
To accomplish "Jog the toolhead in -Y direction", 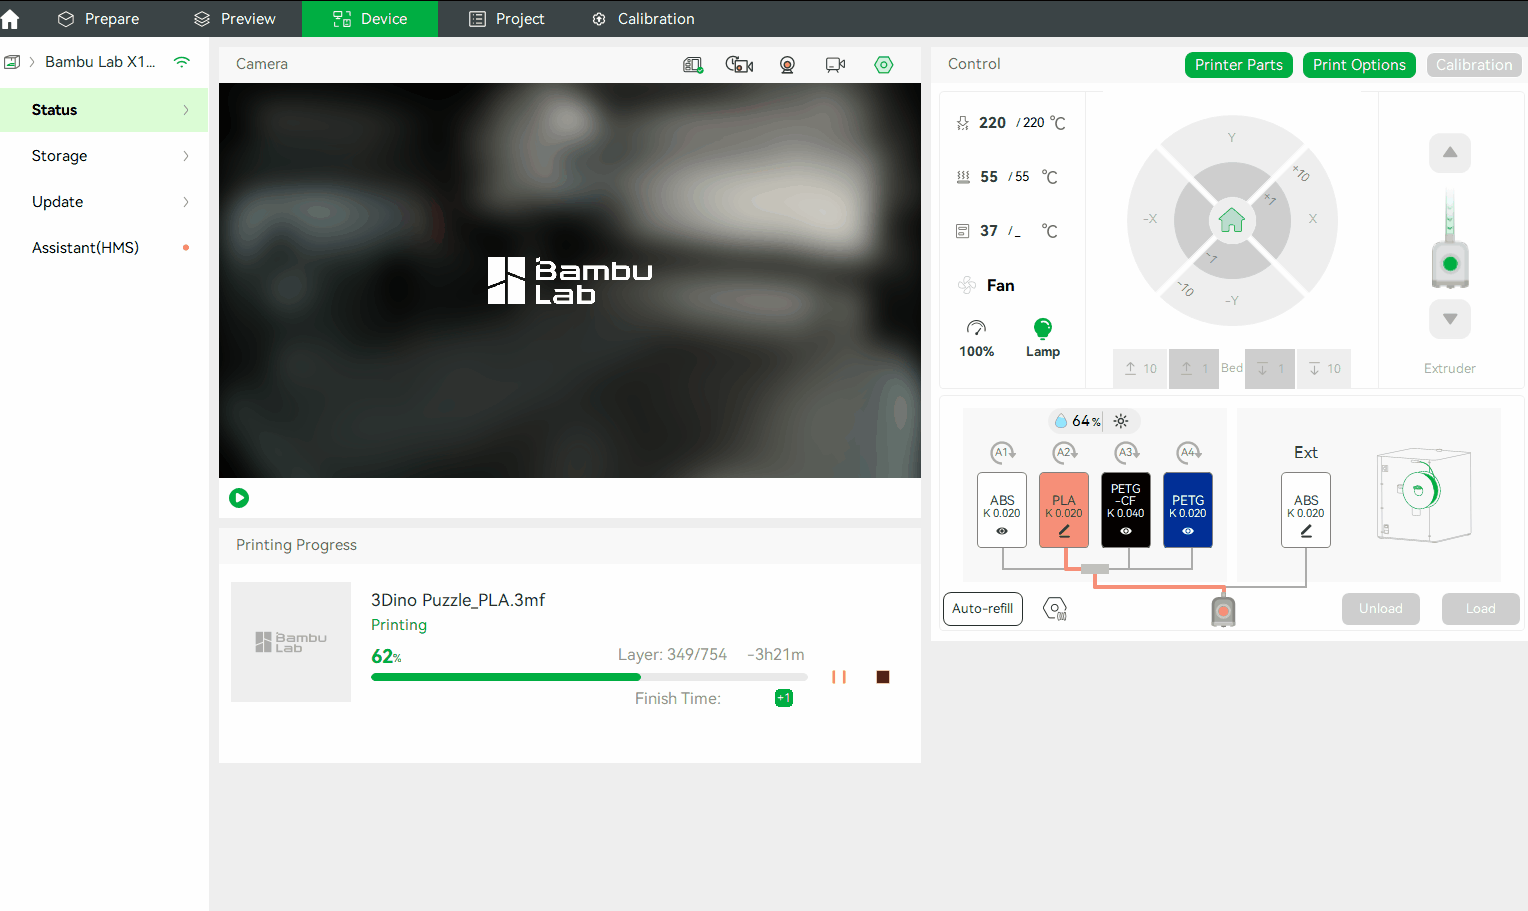I will [x=1232, y=301].
